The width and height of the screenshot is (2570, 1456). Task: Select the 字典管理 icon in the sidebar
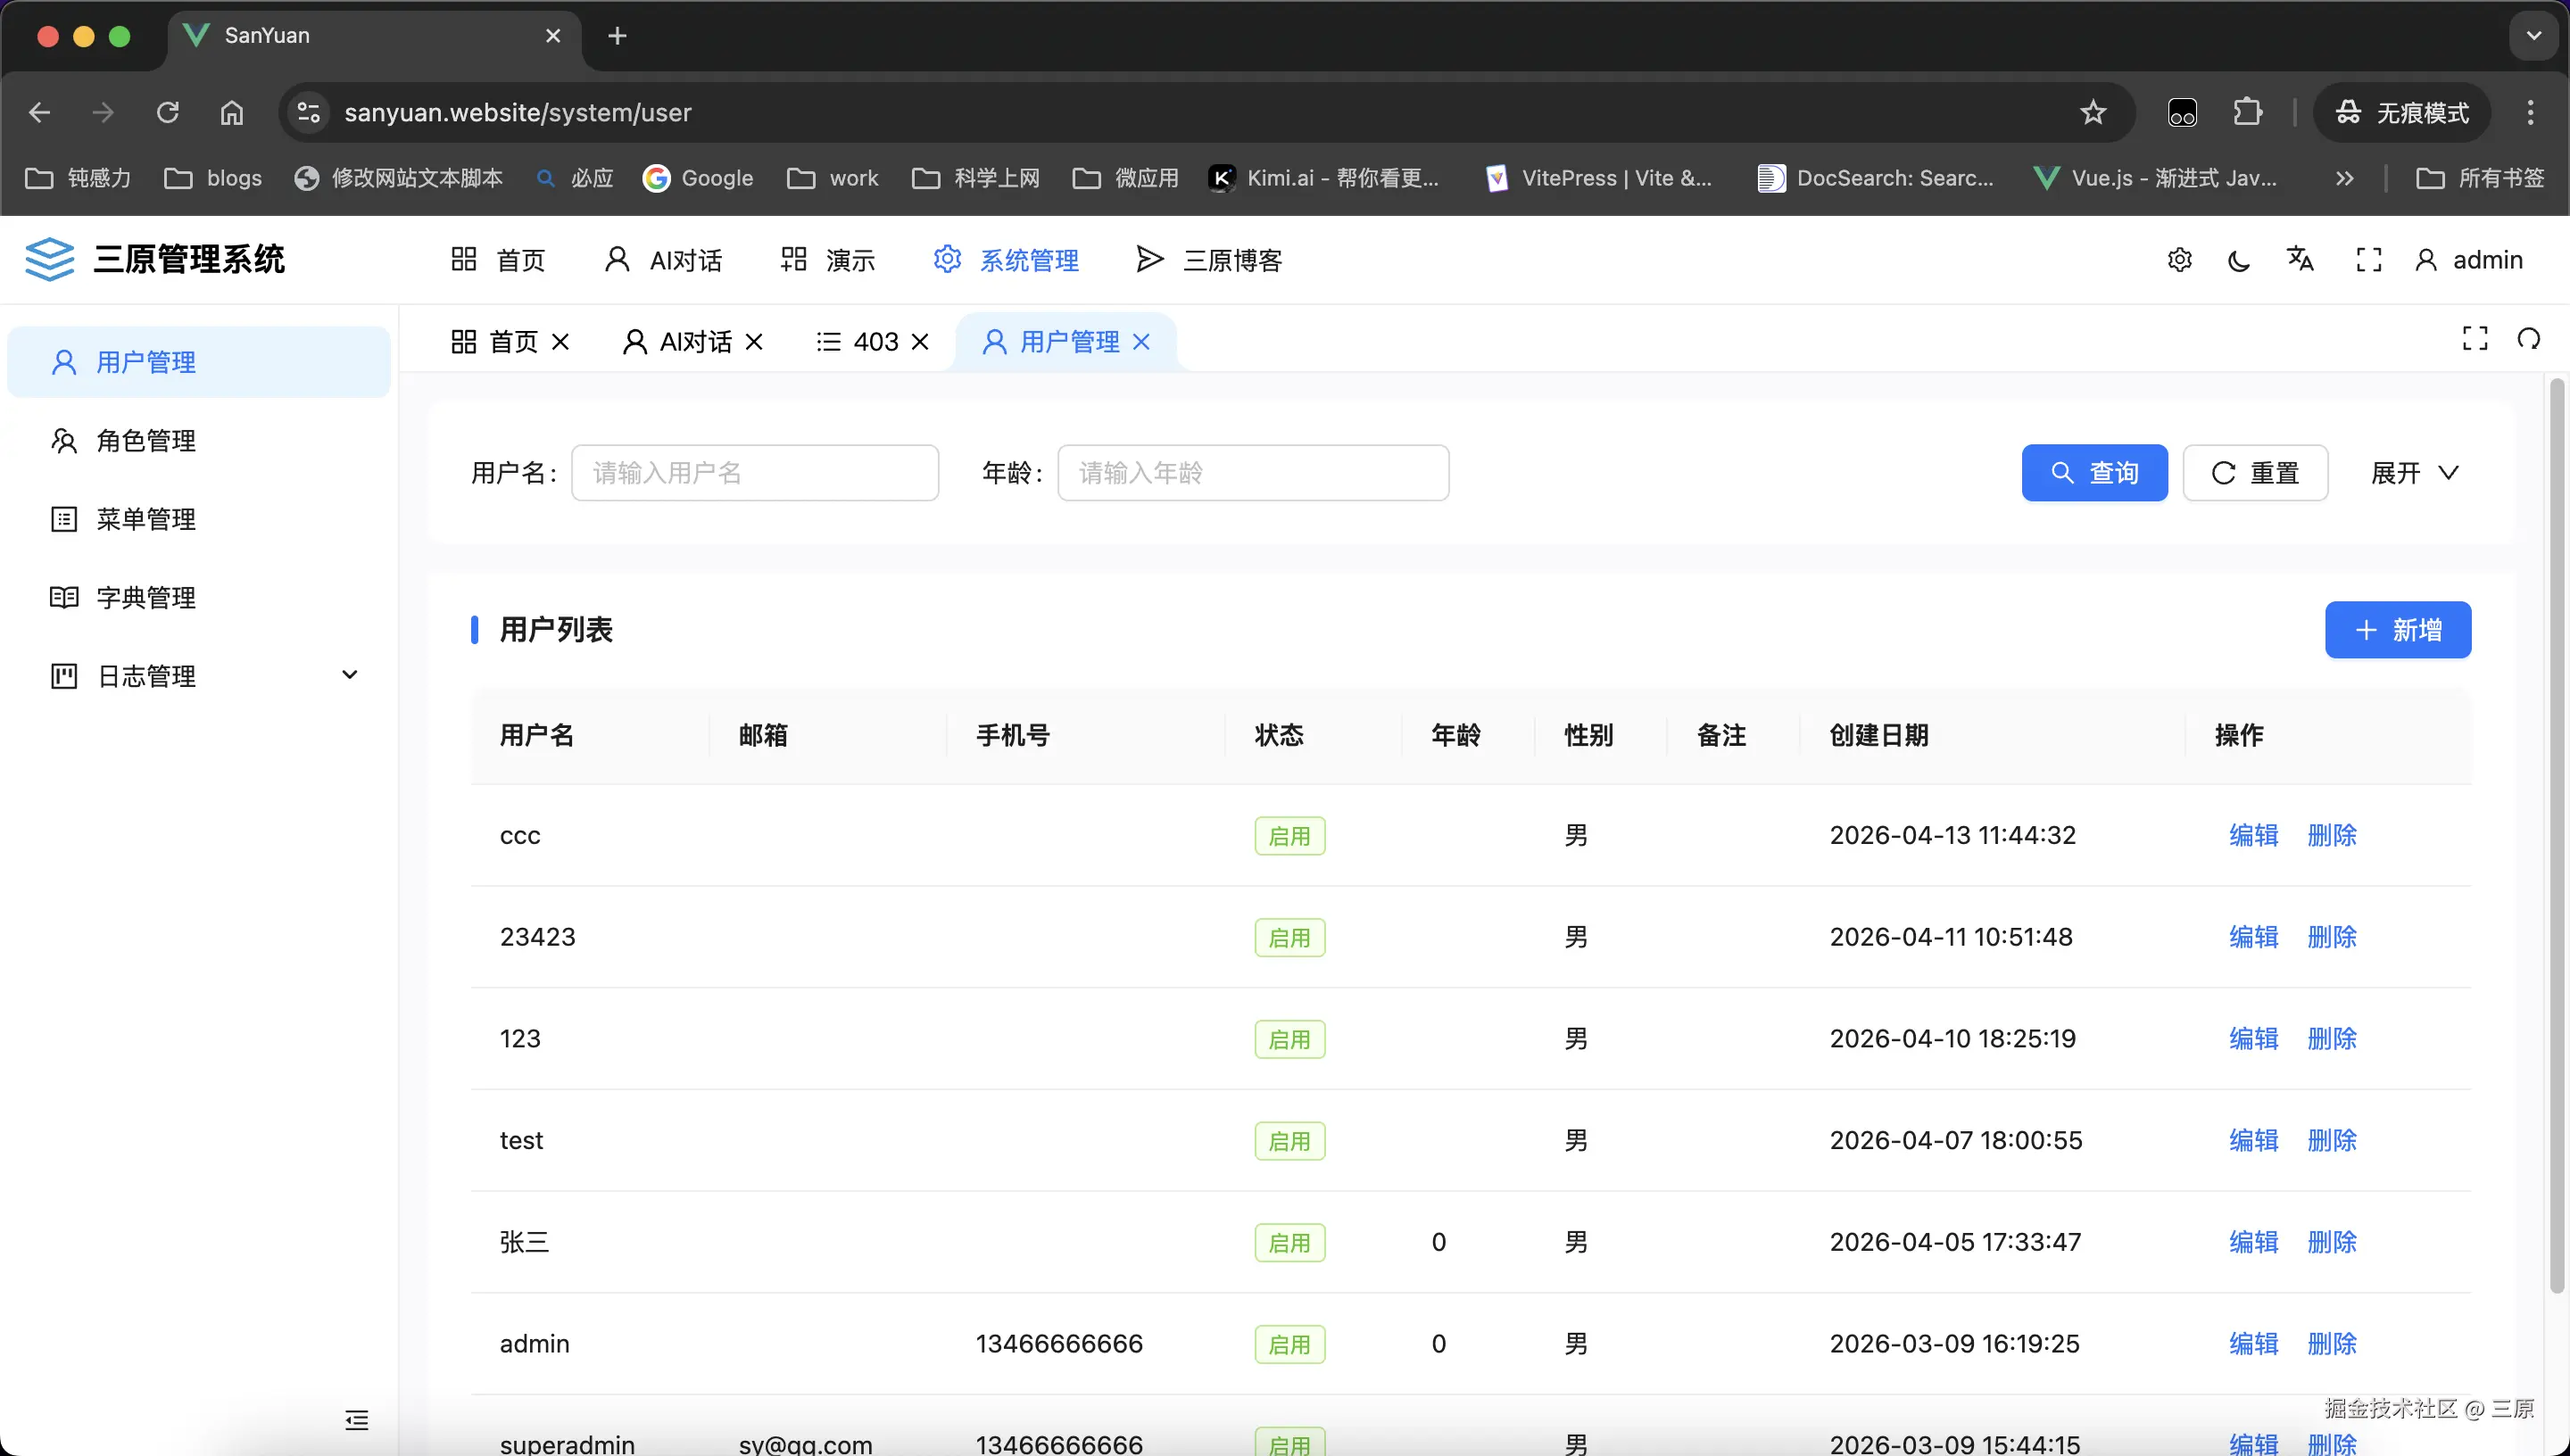64,597
